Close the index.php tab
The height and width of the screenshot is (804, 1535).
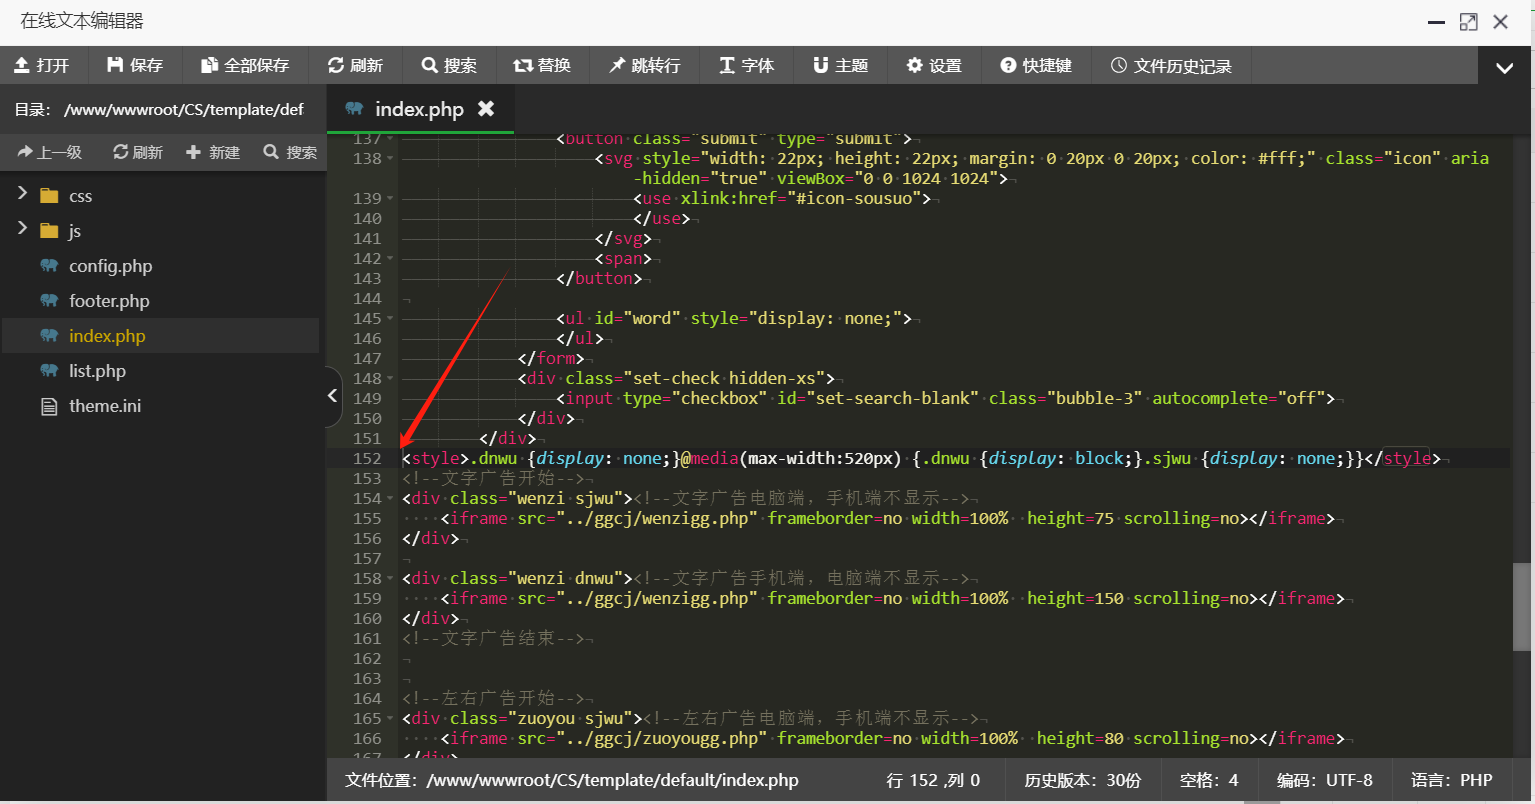pyautogui.click(x=486, y=108)
